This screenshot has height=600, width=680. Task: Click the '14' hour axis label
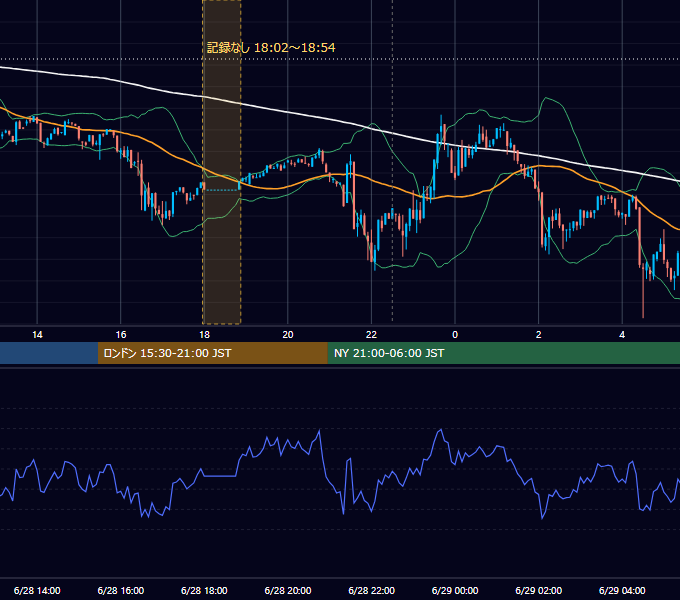click(37, 335)
